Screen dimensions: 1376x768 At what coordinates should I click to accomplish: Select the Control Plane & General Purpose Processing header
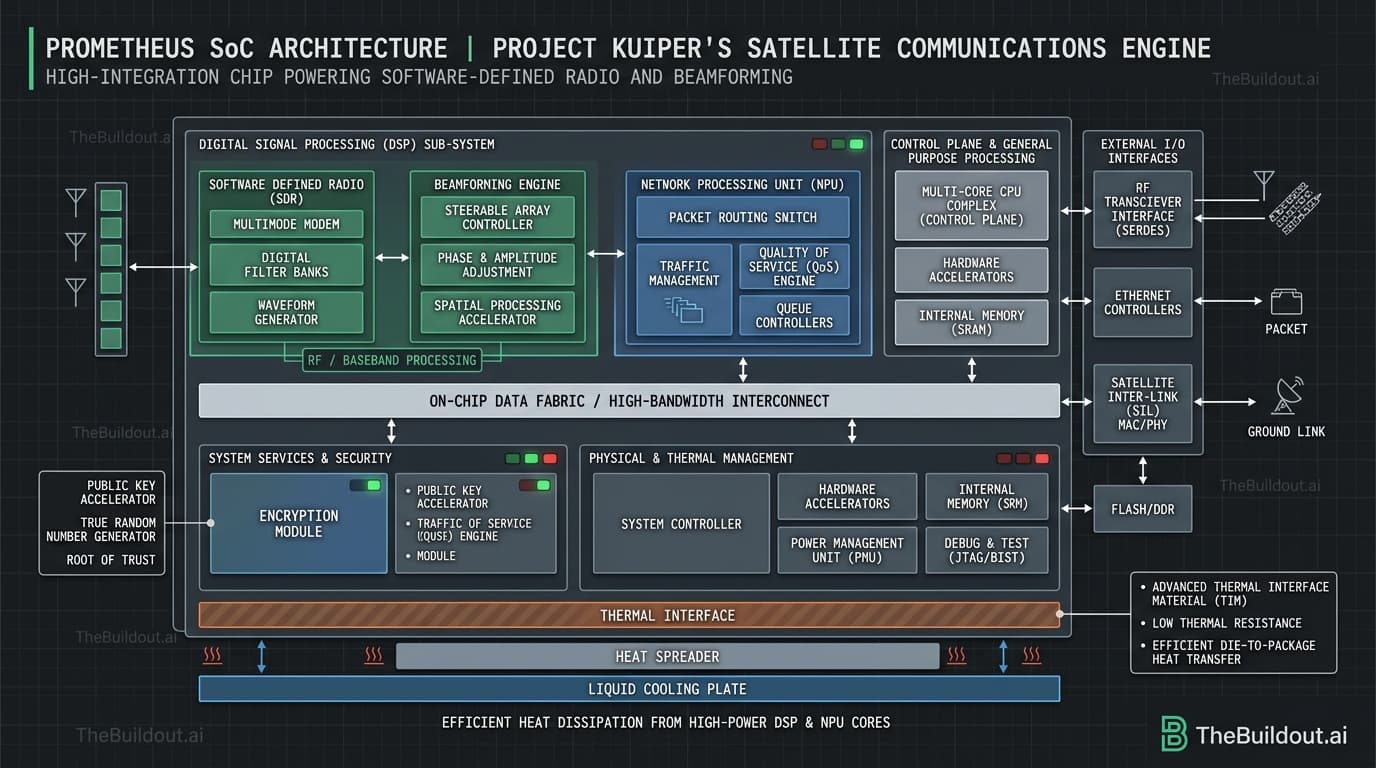(971, 151)
